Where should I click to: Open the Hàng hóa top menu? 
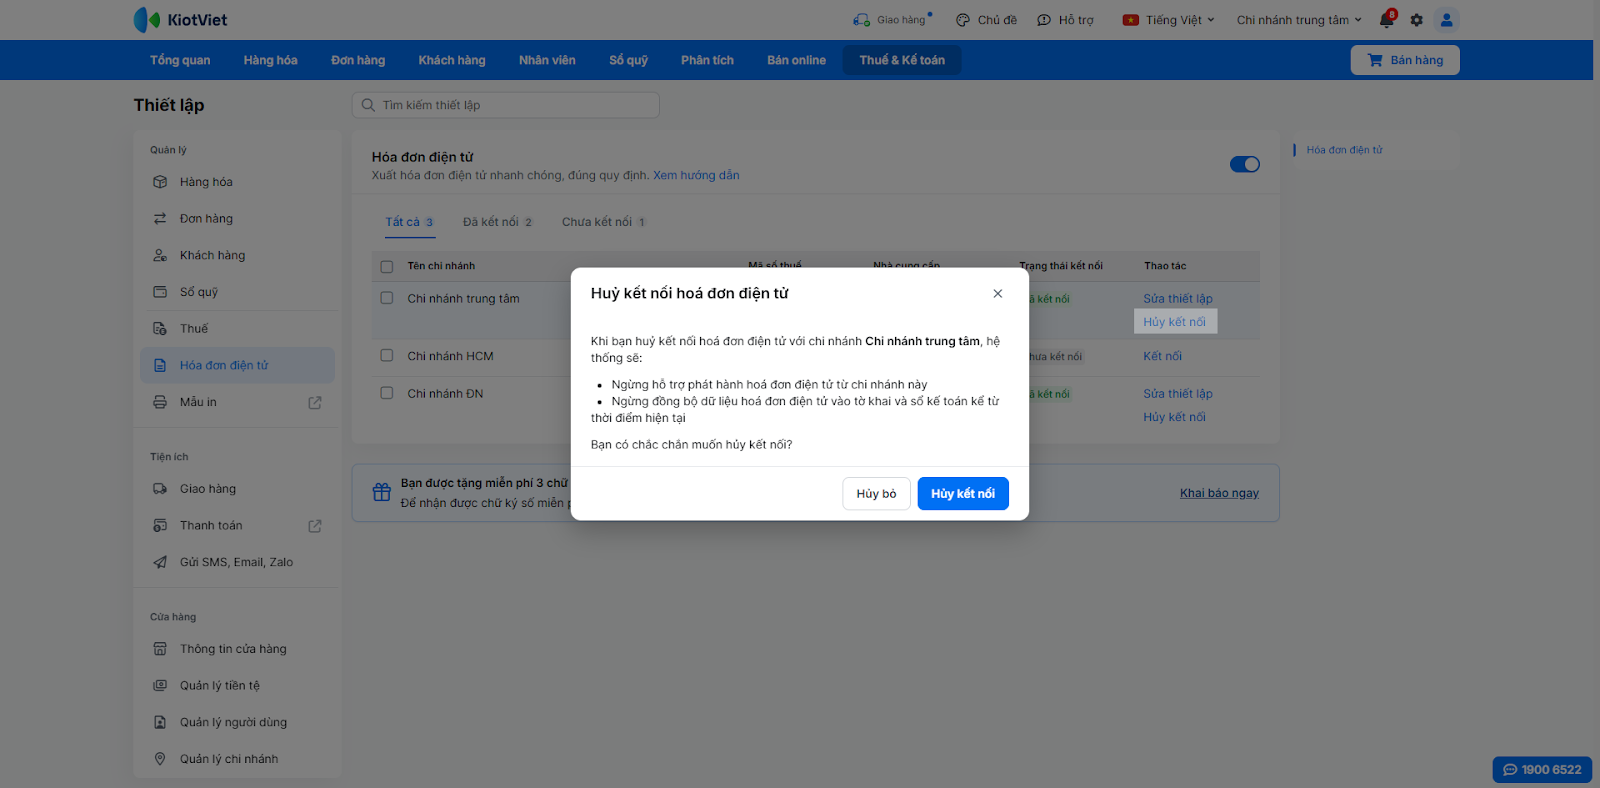pyautogui.click(x=271, y=60)
